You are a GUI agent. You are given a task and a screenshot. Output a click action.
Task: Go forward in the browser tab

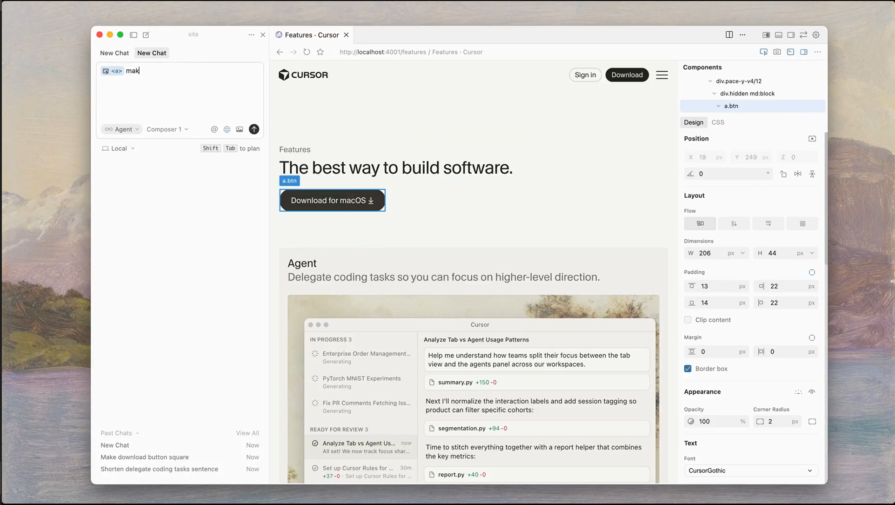click(293, 52)
